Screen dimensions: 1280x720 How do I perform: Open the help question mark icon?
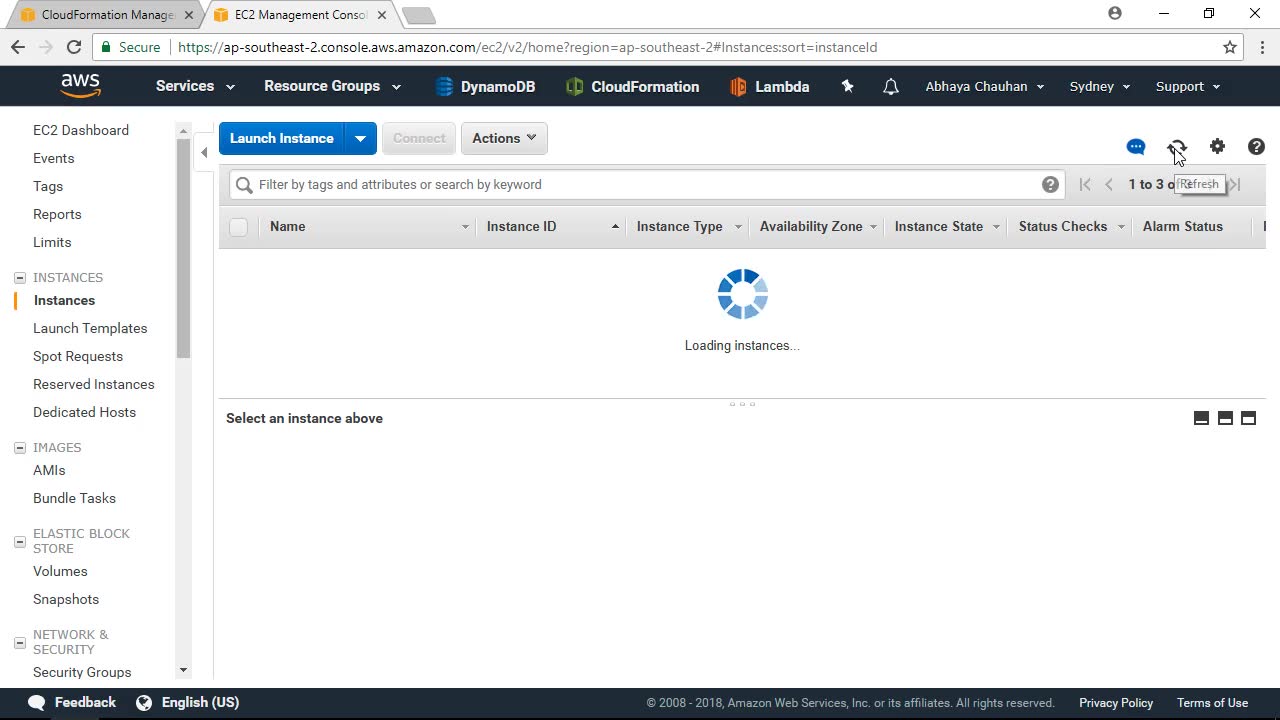tap(1257, 147)
